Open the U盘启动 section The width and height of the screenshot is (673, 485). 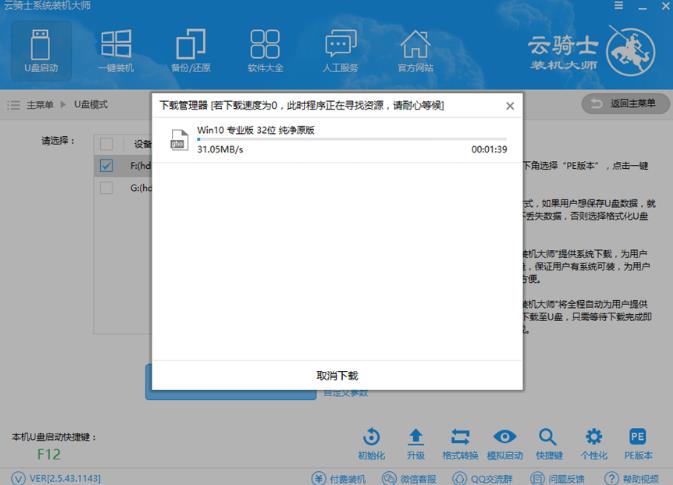pos(41,51)
